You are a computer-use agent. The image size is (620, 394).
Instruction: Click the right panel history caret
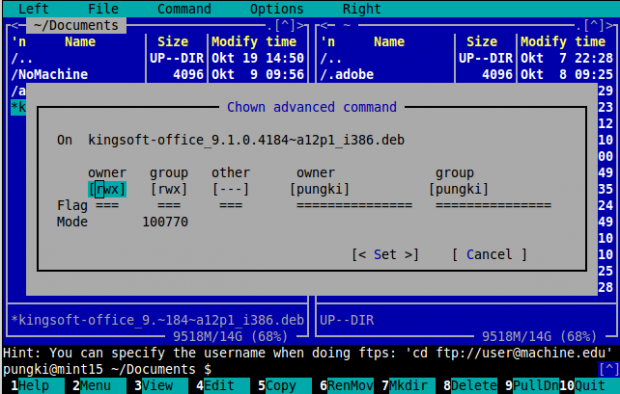[594, 26]
